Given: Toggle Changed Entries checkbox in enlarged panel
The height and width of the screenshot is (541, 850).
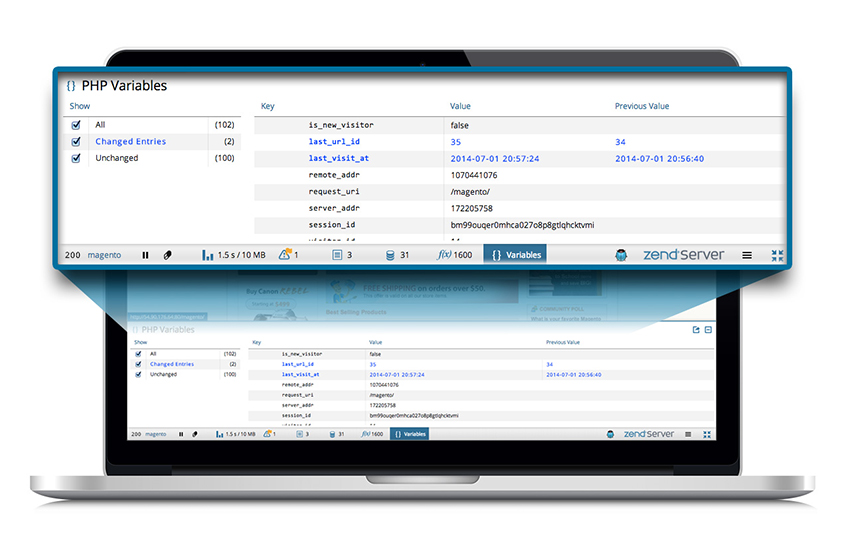Looking at the screenshot, I should tap(76, 142).
